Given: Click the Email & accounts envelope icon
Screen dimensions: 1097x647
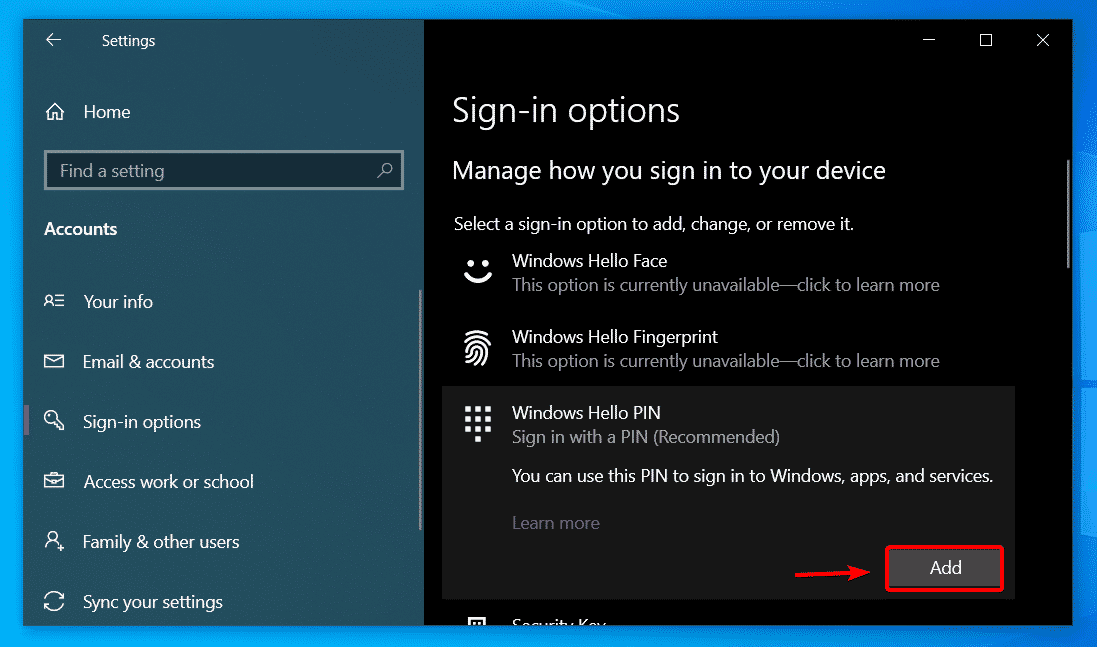Looking at the screenshot, I should point(54,361).
